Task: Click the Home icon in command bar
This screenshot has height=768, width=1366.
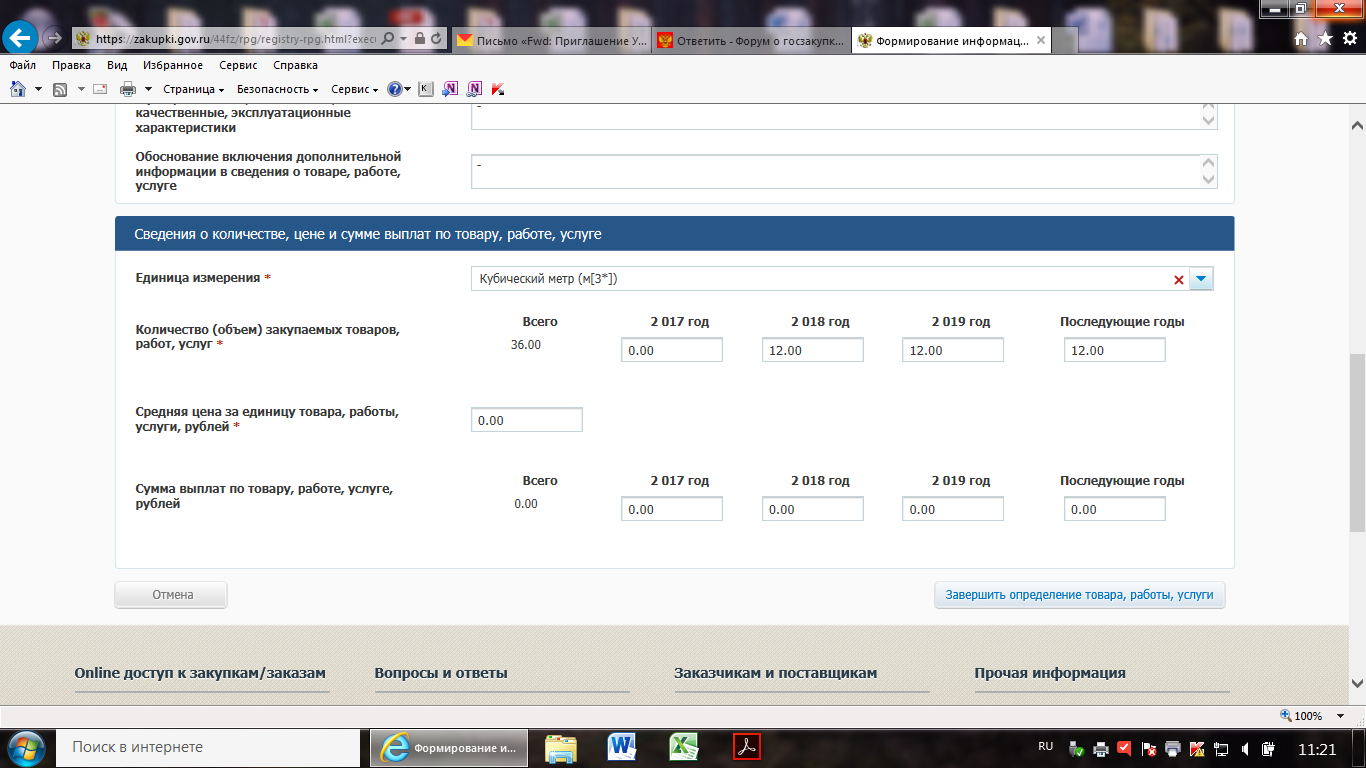Action: click(x=18, y=89)
